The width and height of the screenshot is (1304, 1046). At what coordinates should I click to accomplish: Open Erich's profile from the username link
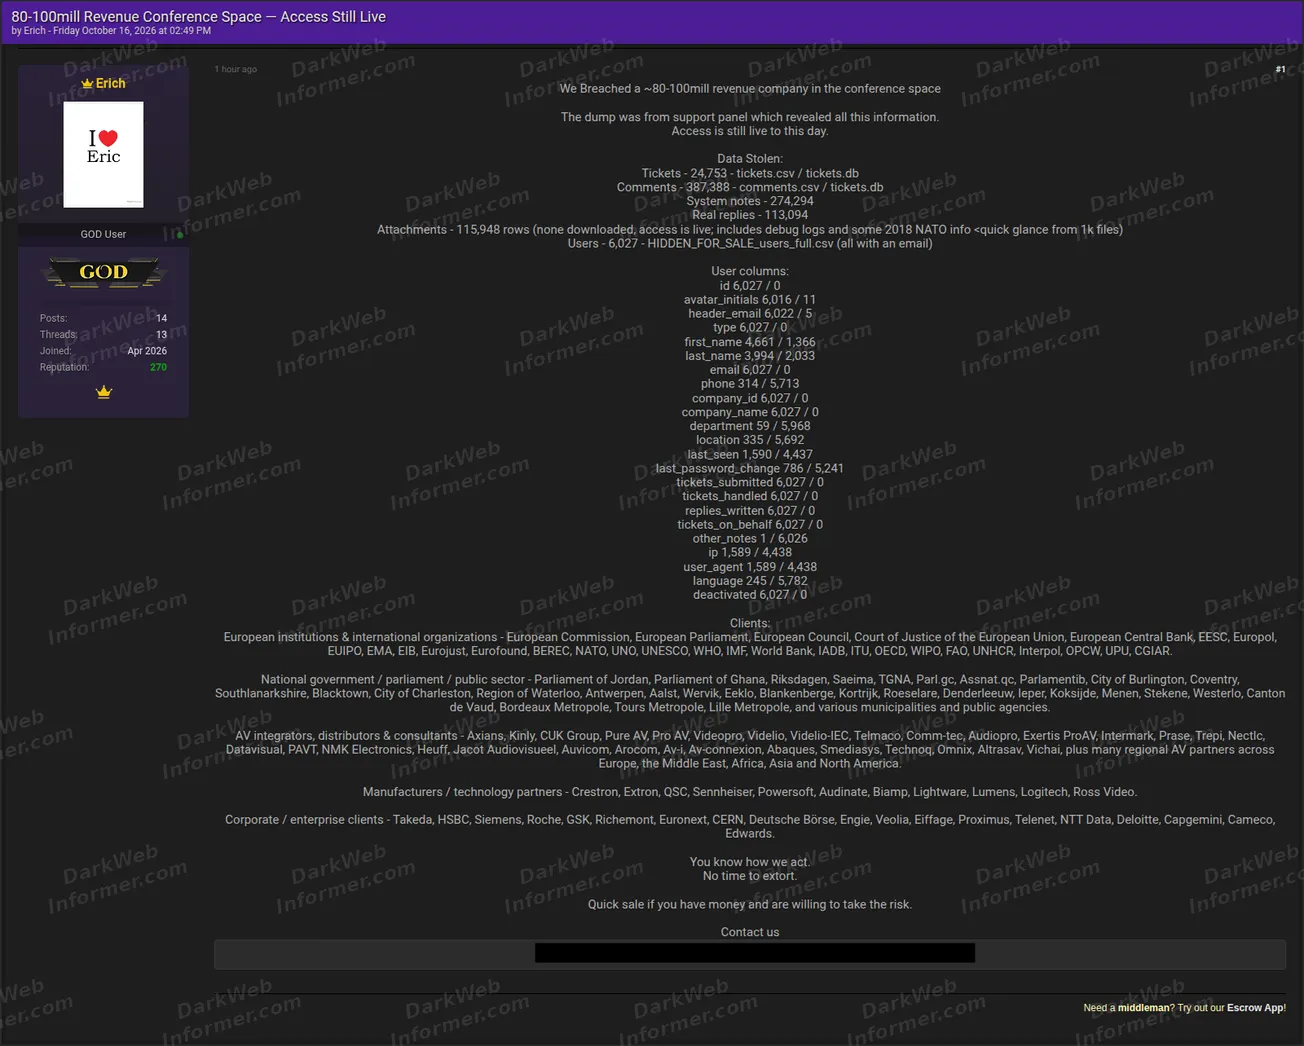[x=110, y=84]
